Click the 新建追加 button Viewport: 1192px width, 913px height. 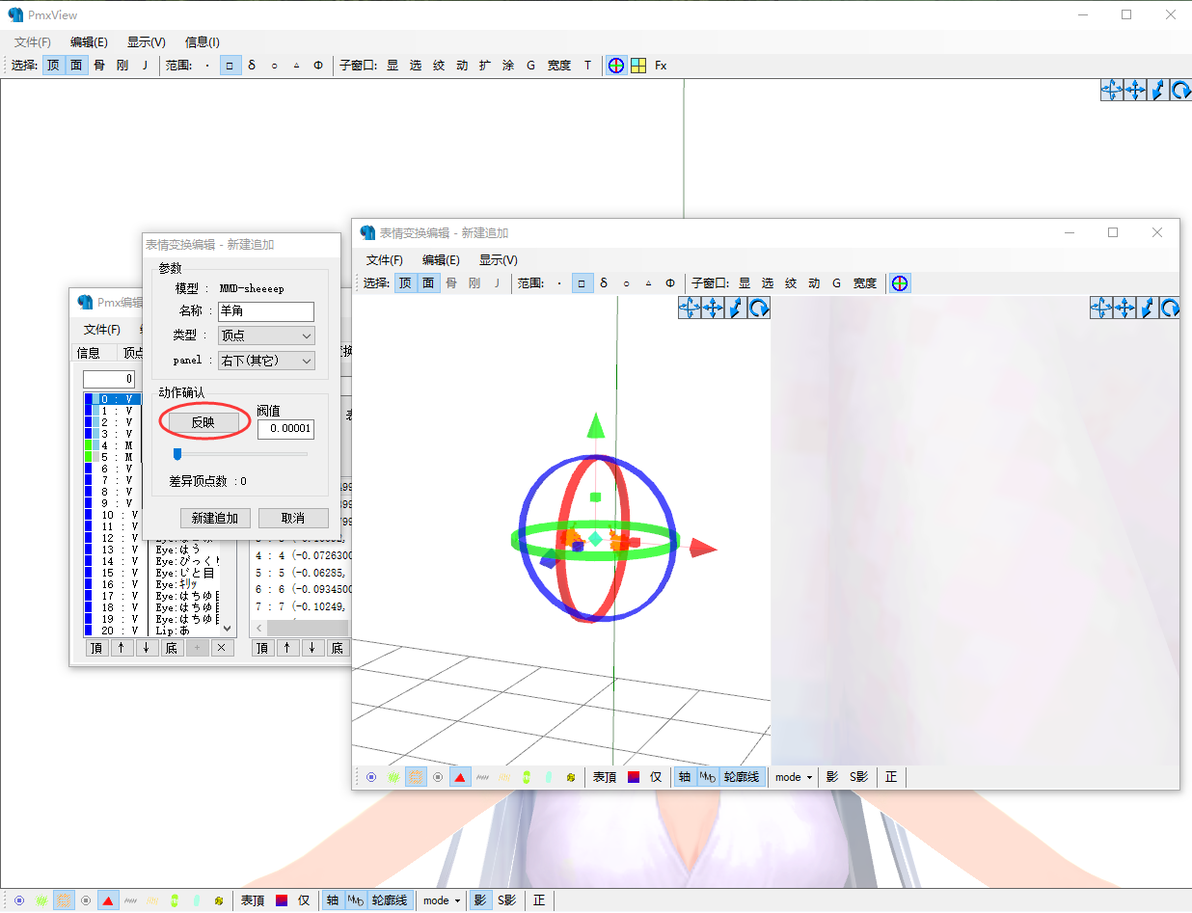(215, 518)
